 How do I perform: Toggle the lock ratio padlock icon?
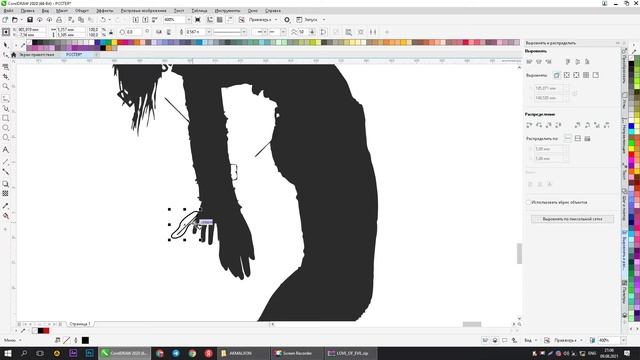coord(111,32)
